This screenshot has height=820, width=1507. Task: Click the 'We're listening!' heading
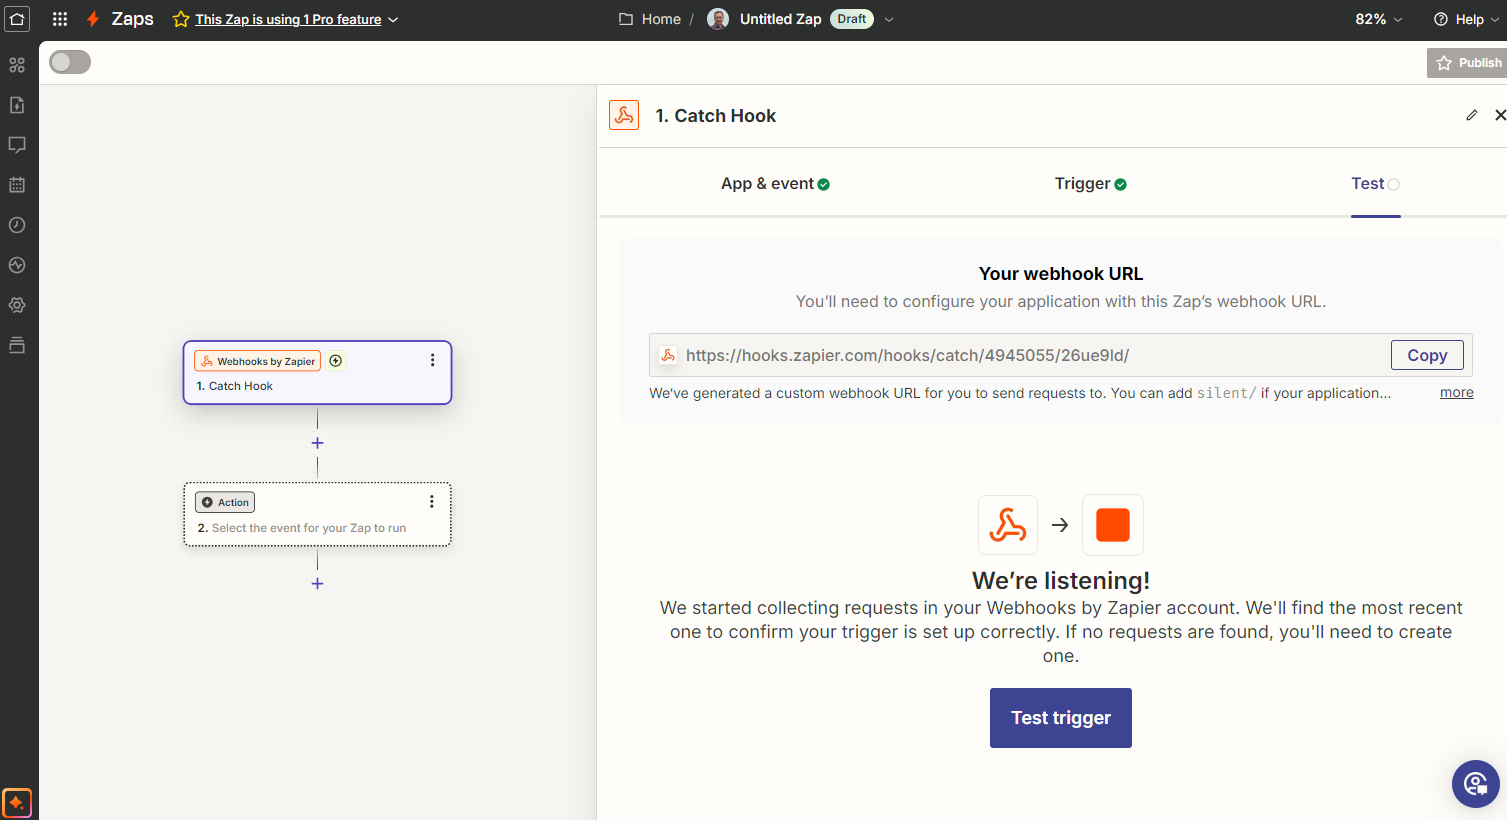[1061, 581]
